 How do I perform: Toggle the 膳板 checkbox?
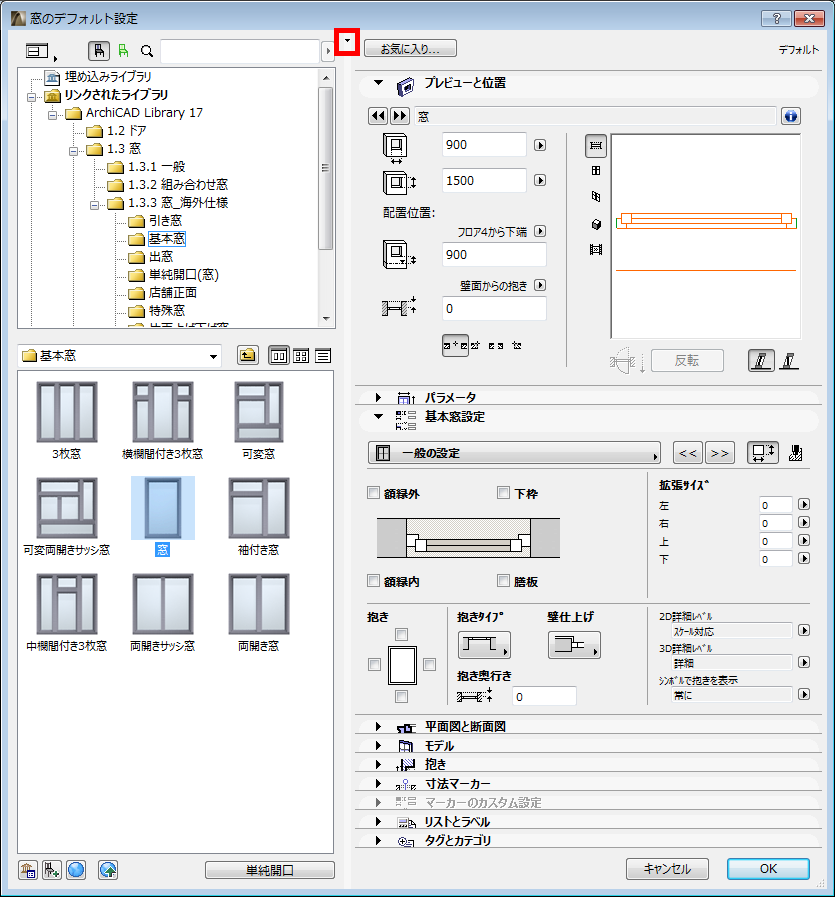pyautogui.click(x=505, y=581)
